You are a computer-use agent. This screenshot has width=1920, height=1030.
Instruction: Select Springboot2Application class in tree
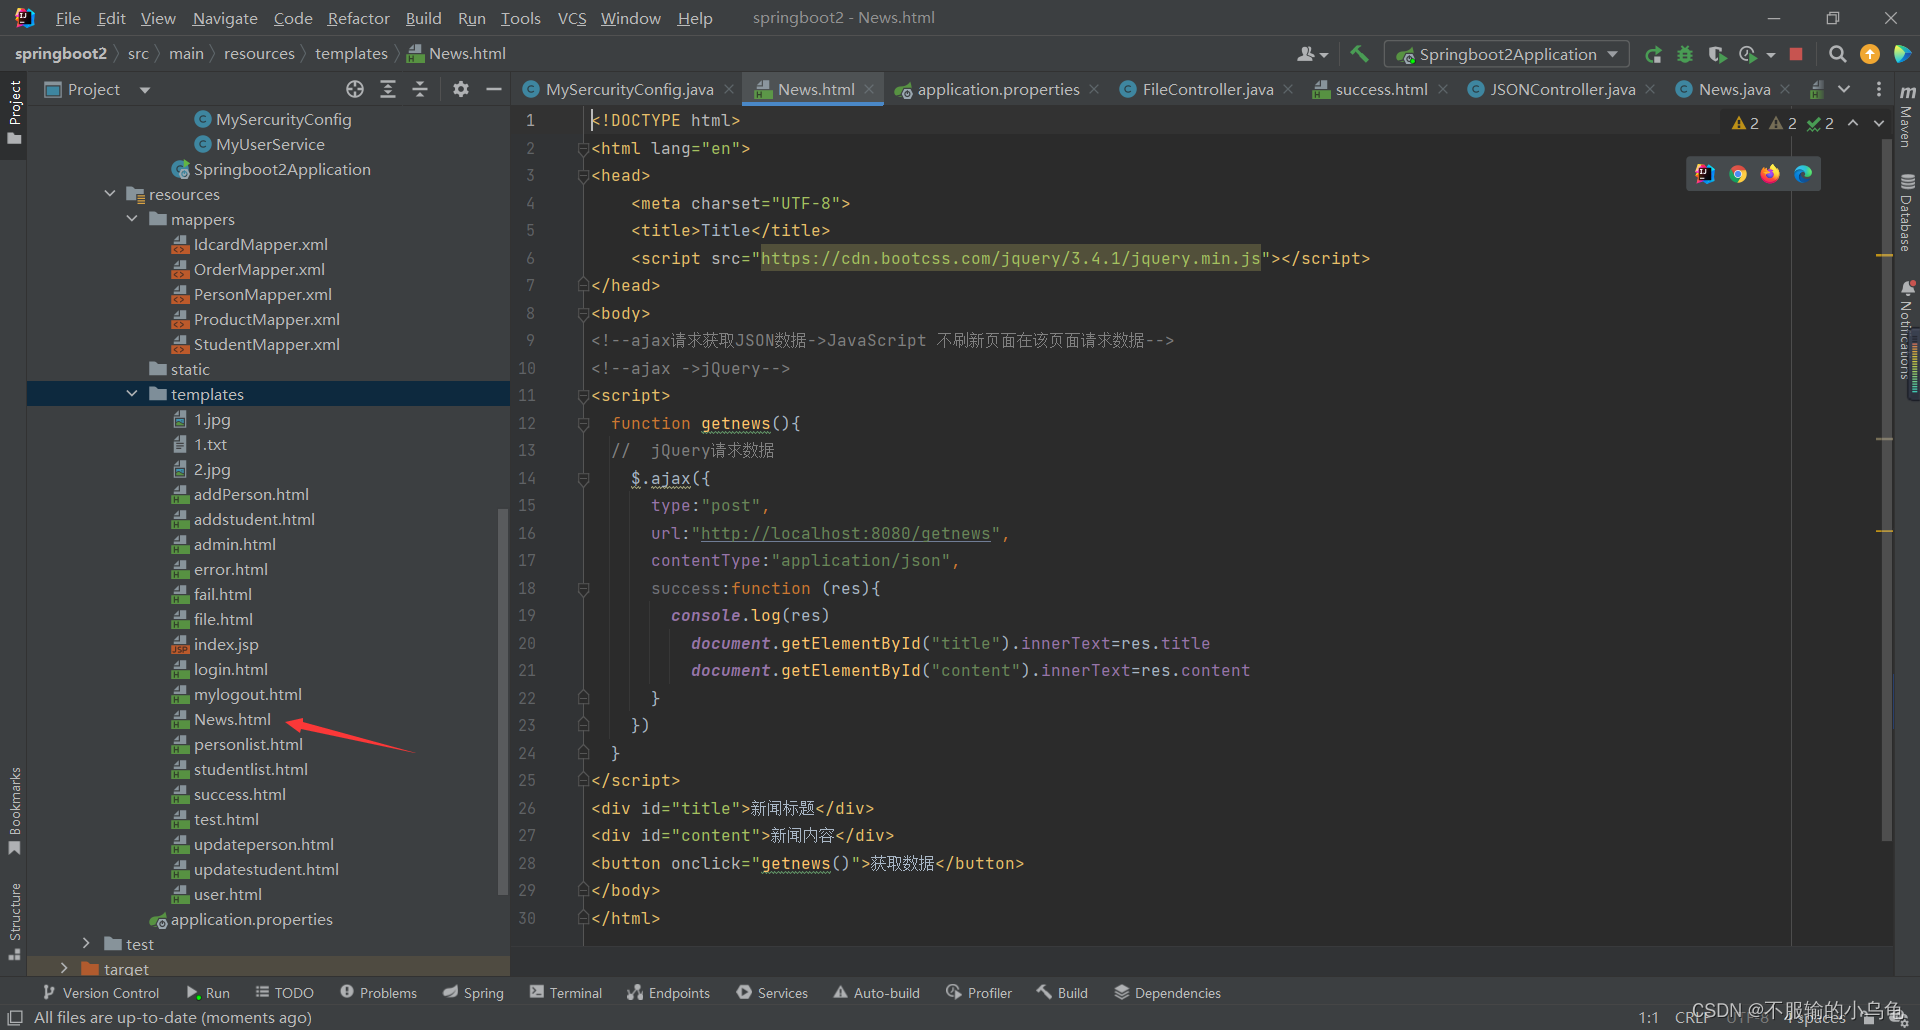[x=281, y=169]
